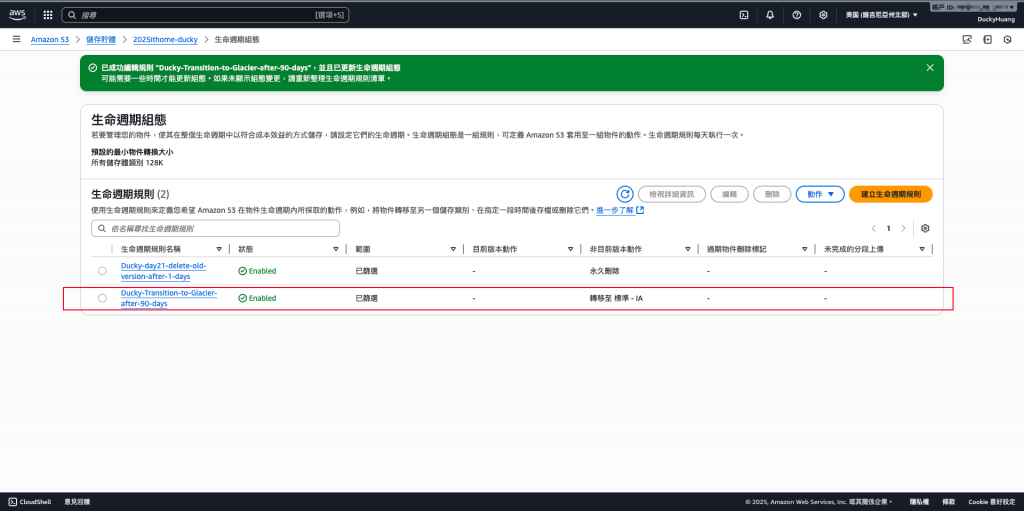Click 永久刪除 cell

coord(603,271)
